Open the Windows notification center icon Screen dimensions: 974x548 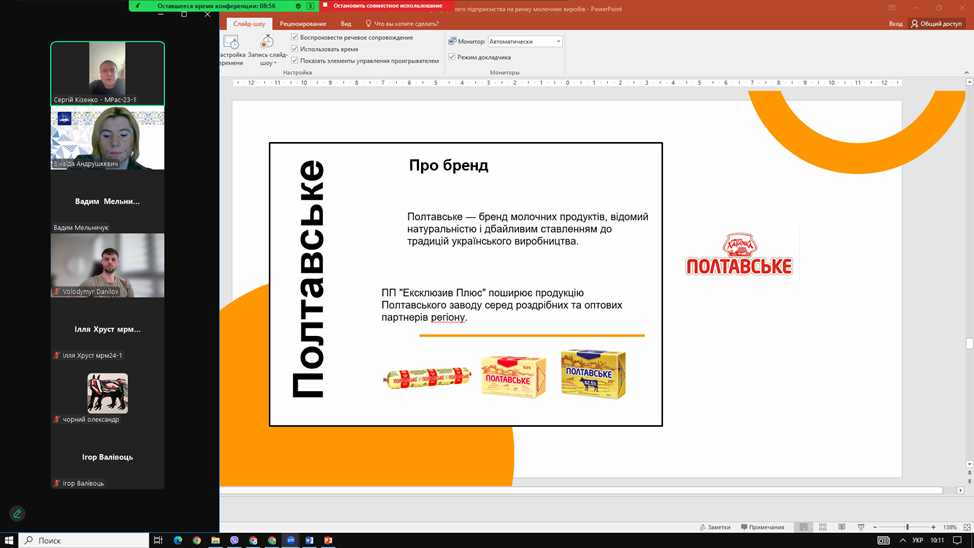click(x=957, y=540)
